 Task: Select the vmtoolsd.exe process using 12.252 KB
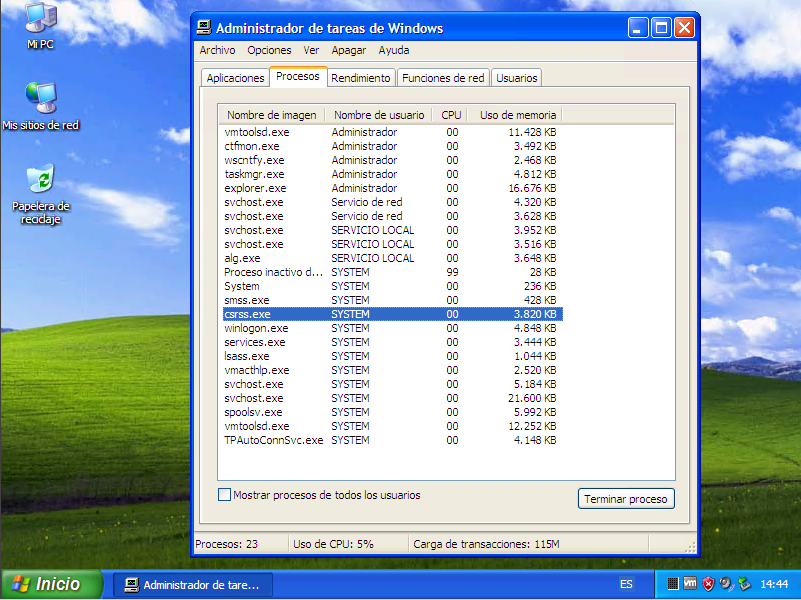tap(392, 426)
